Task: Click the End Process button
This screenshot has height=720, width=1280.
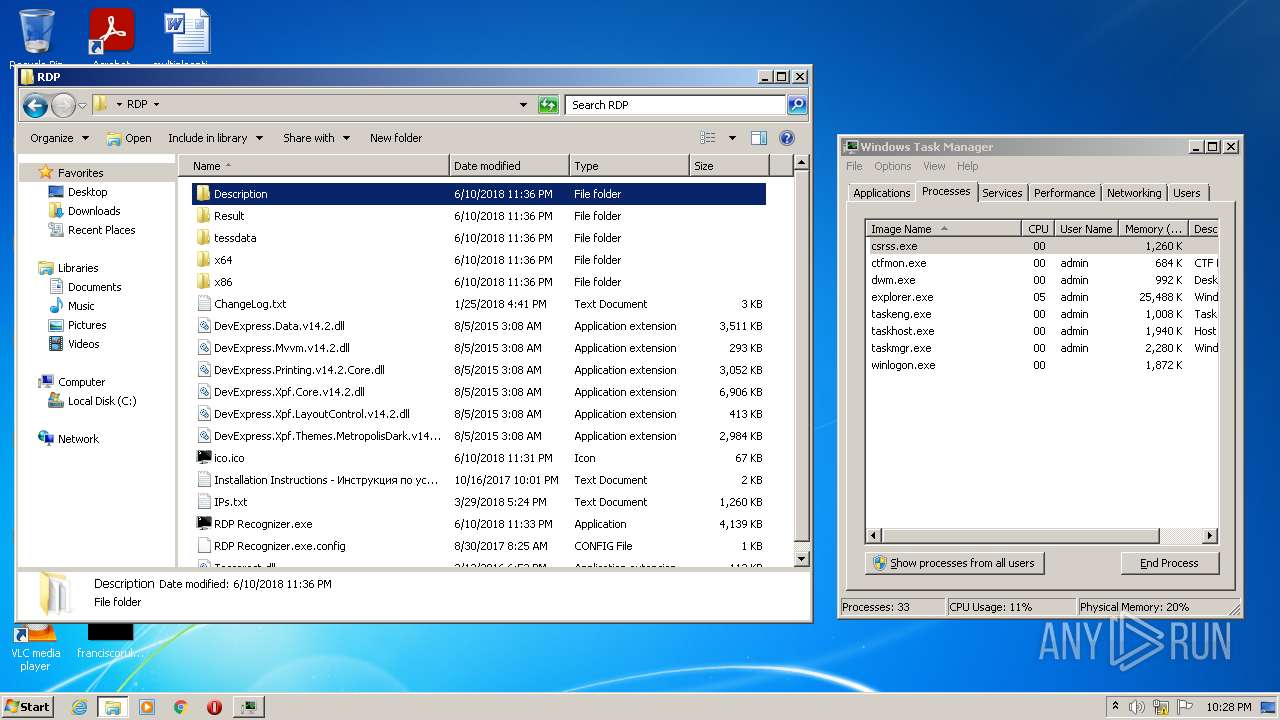Action: (1169, 563)
